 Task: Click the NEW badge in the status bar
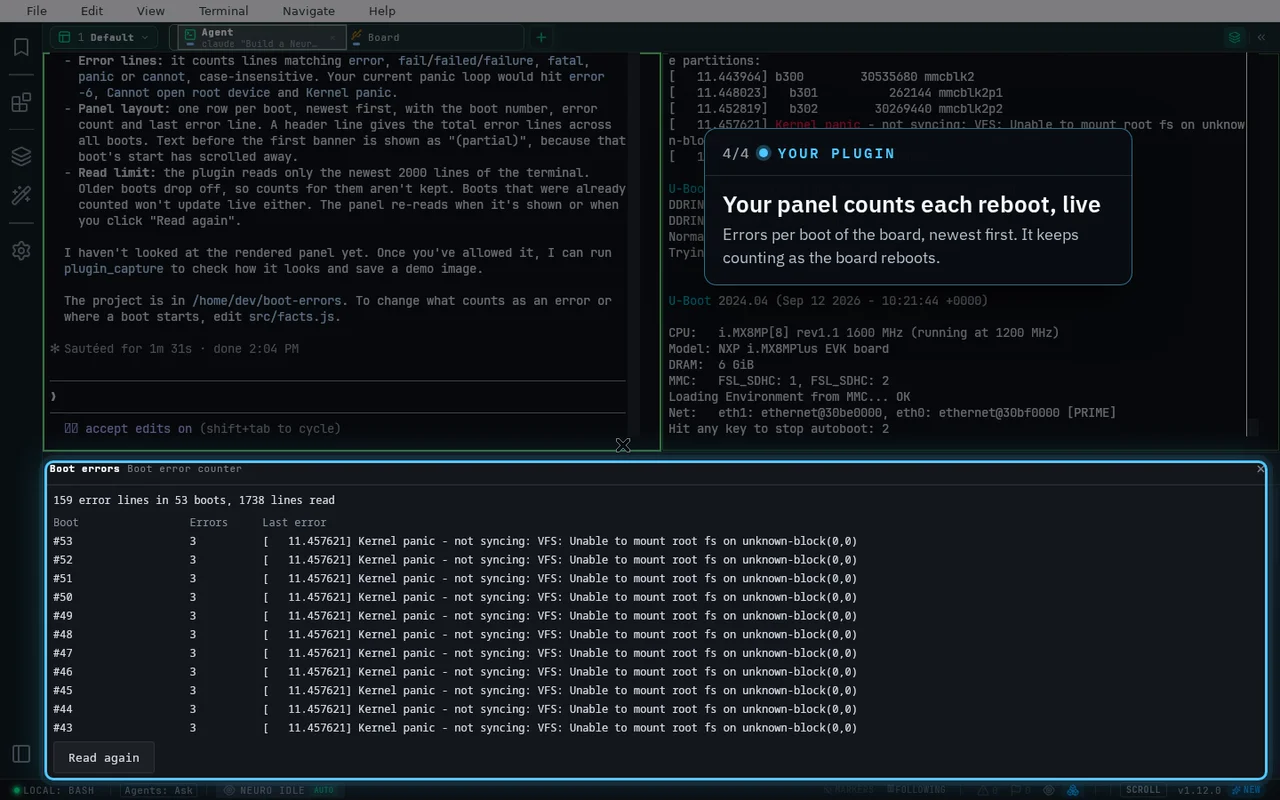[1247, 790]
